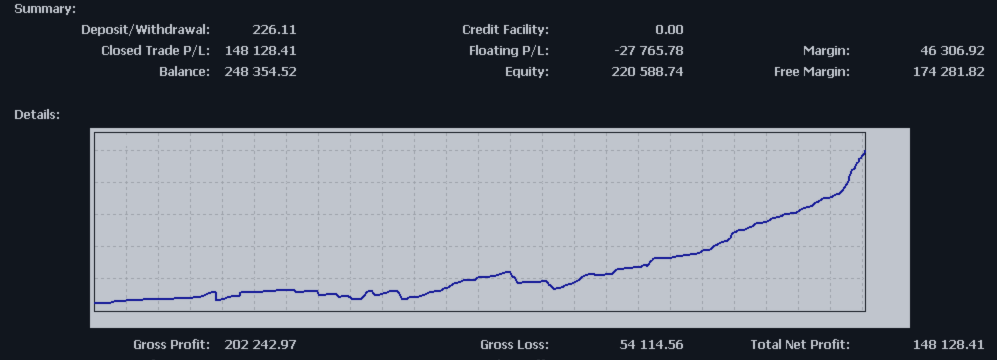Select the Floating P/L label
The image size is (997, 360).
pos(509,51)
